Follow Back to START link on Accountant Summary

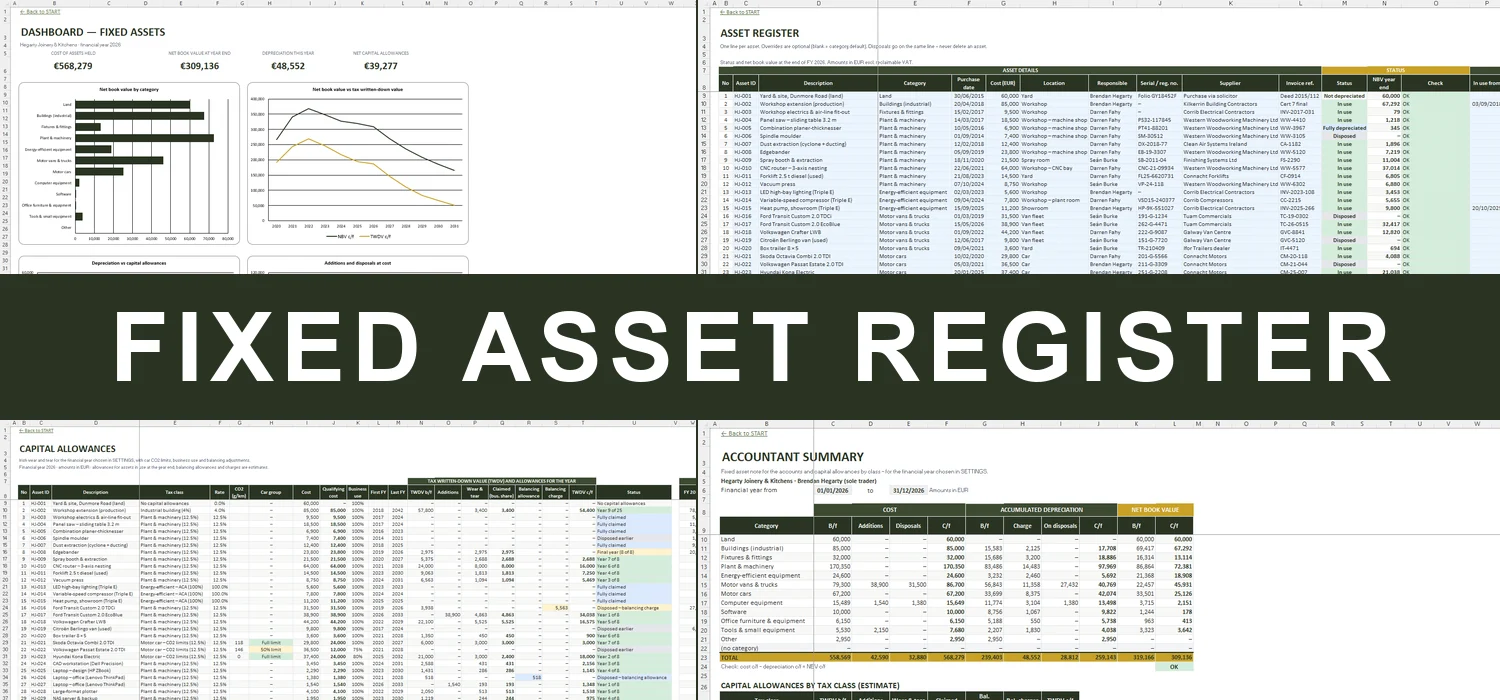pos(744,434)
